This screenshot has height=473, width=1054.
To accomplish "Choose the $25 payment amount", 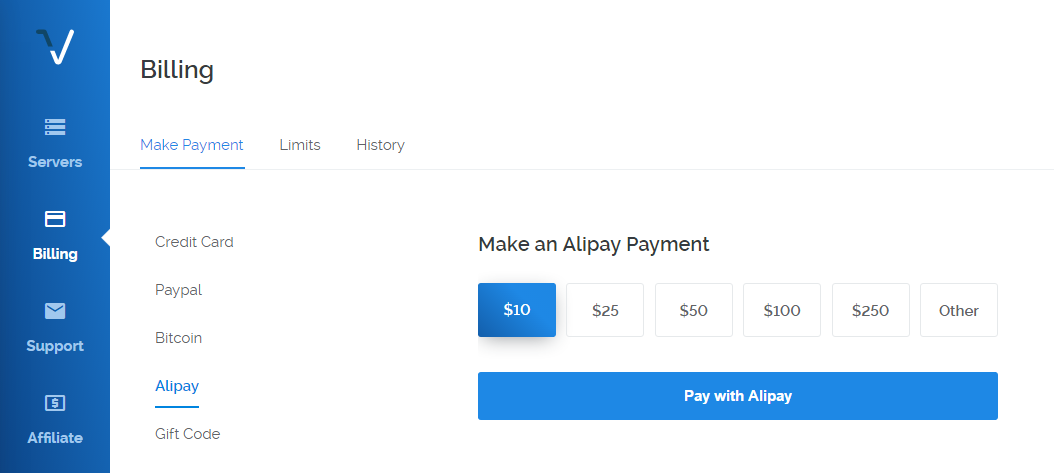I will click(x=605, y=310).
